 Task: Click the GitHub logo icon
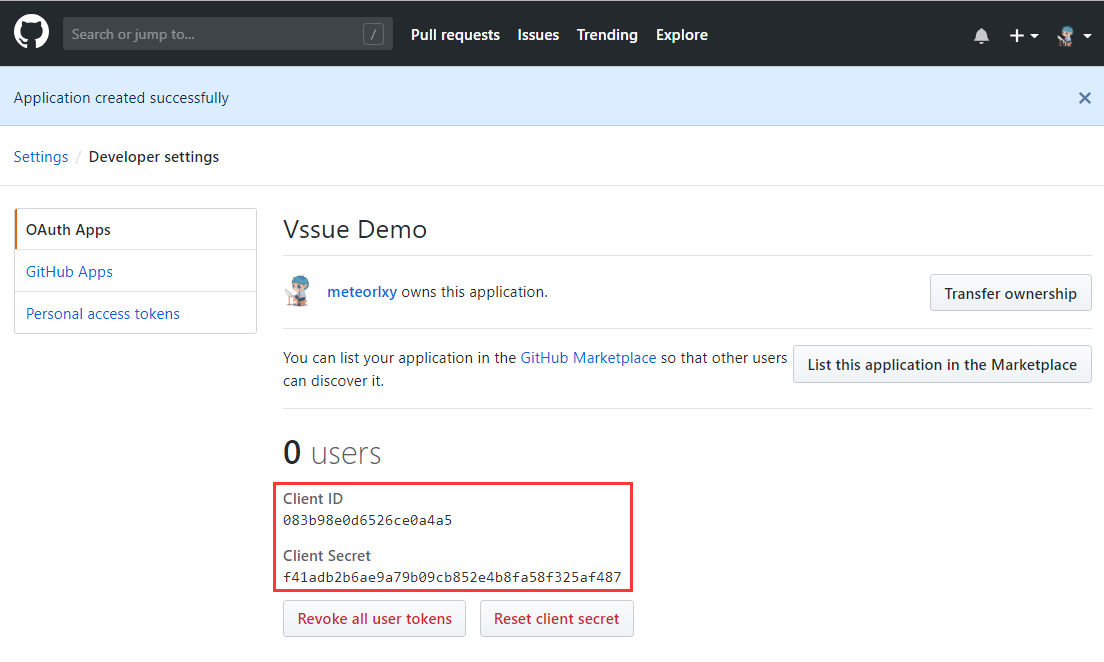pos(31,32)
